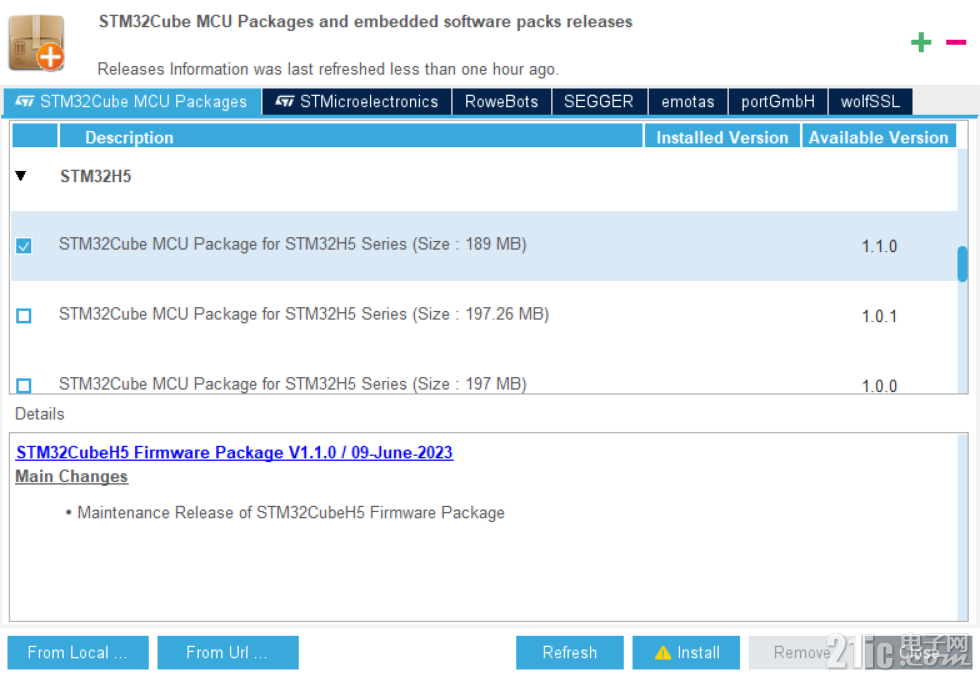The image size is (980, 676).
Task: Collapse the STM32H5 series group
Action: tap(20, 175)
